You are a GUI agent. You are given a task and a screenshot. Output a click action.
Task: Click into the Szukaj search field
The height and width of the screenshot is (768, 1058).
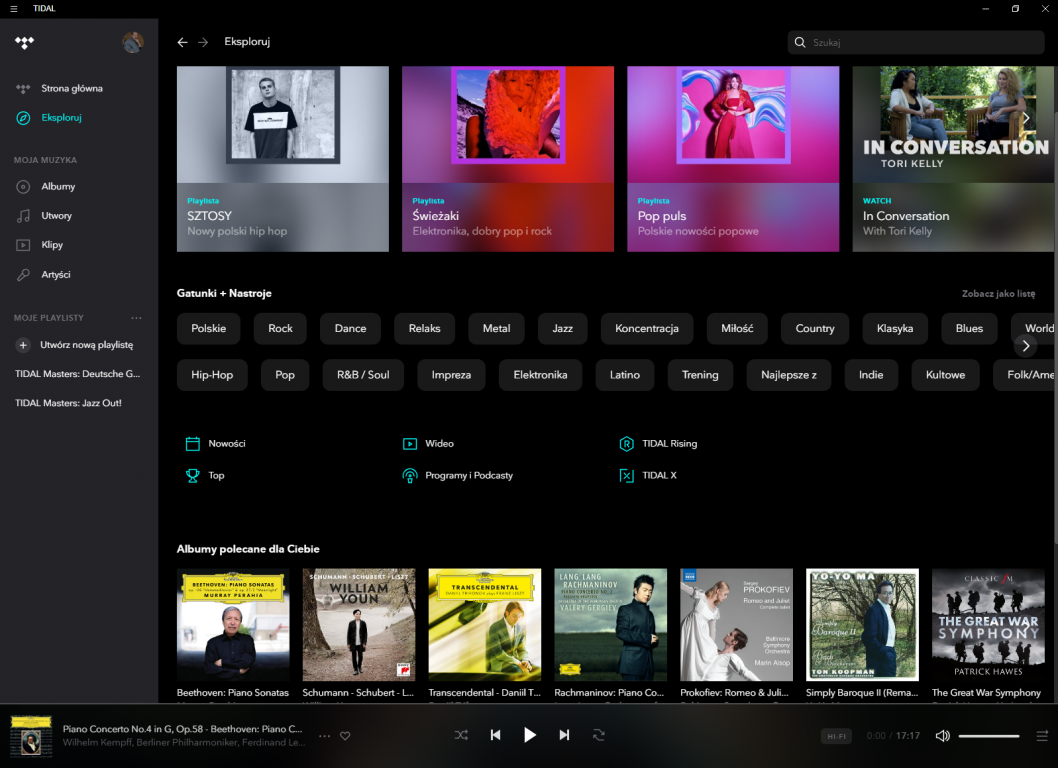(916, 43)
